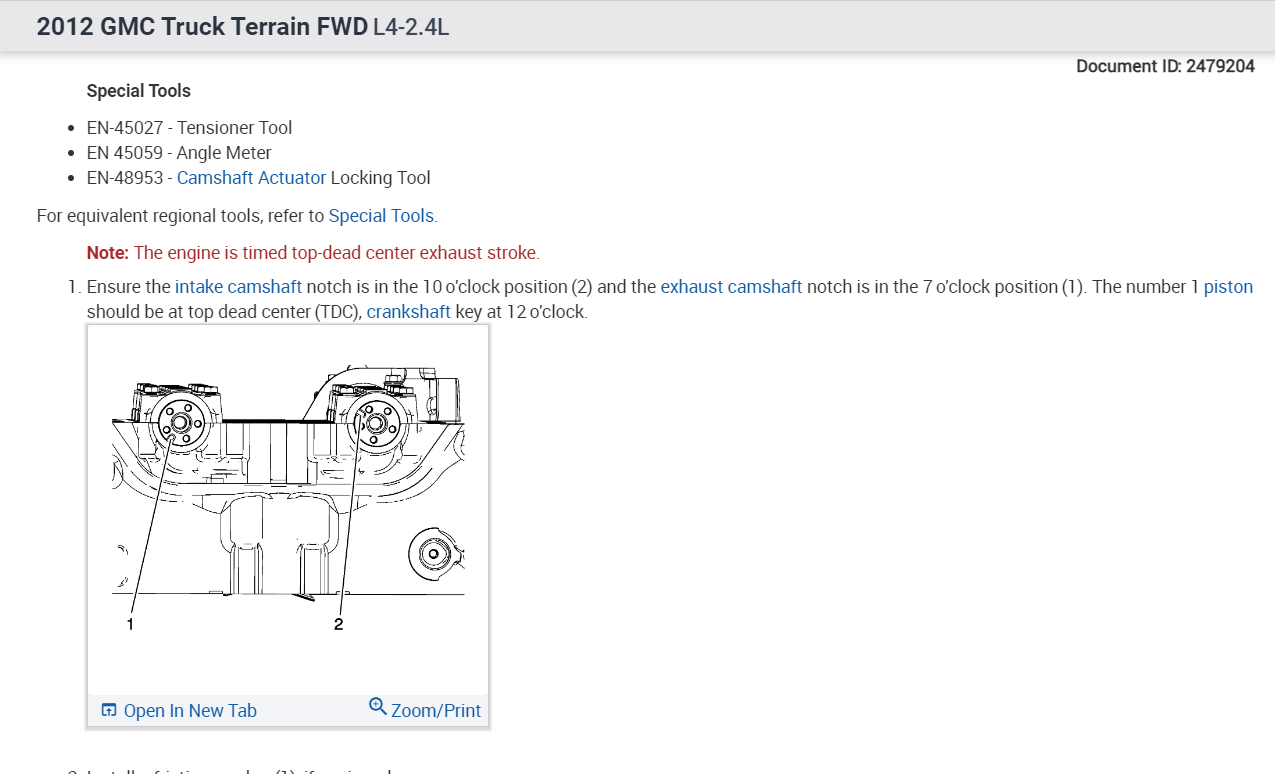Click callout number 1 in diagram
The image size is (1275, 774).
click(x=130, y=624)
